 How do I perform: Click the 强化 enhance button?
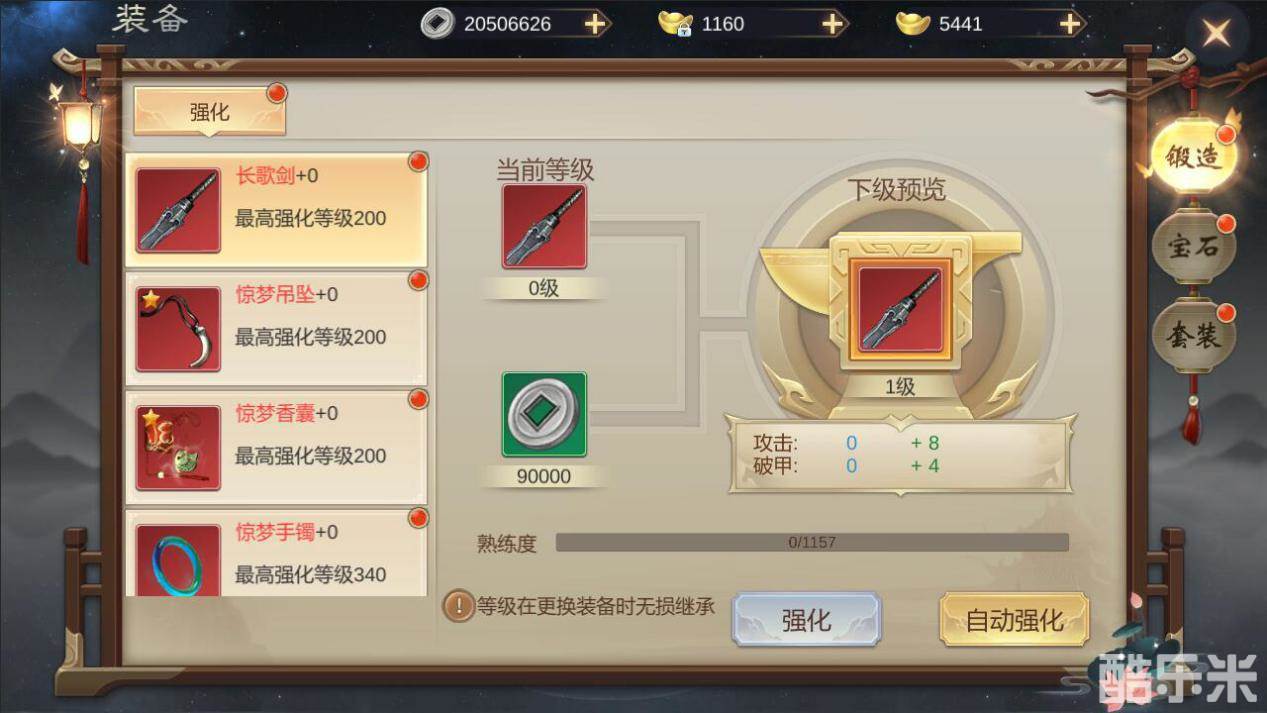pyautogui.click(x=806, y=620)
